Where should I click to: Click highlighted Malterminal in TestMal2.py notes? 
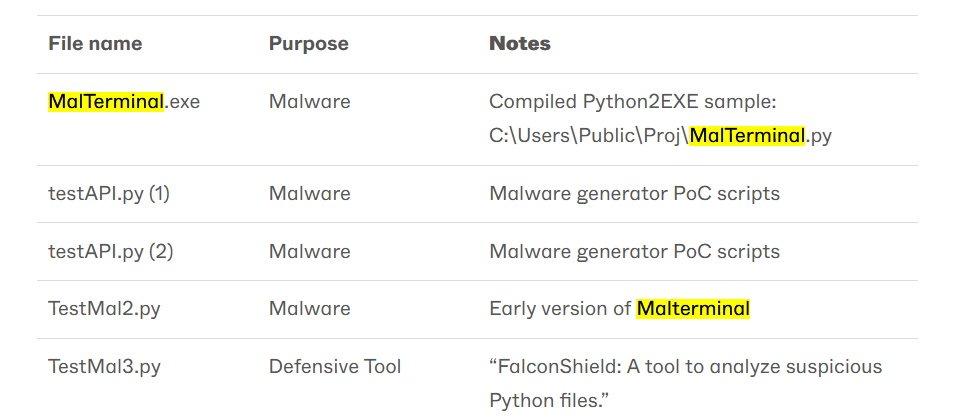tap(693, 309)
